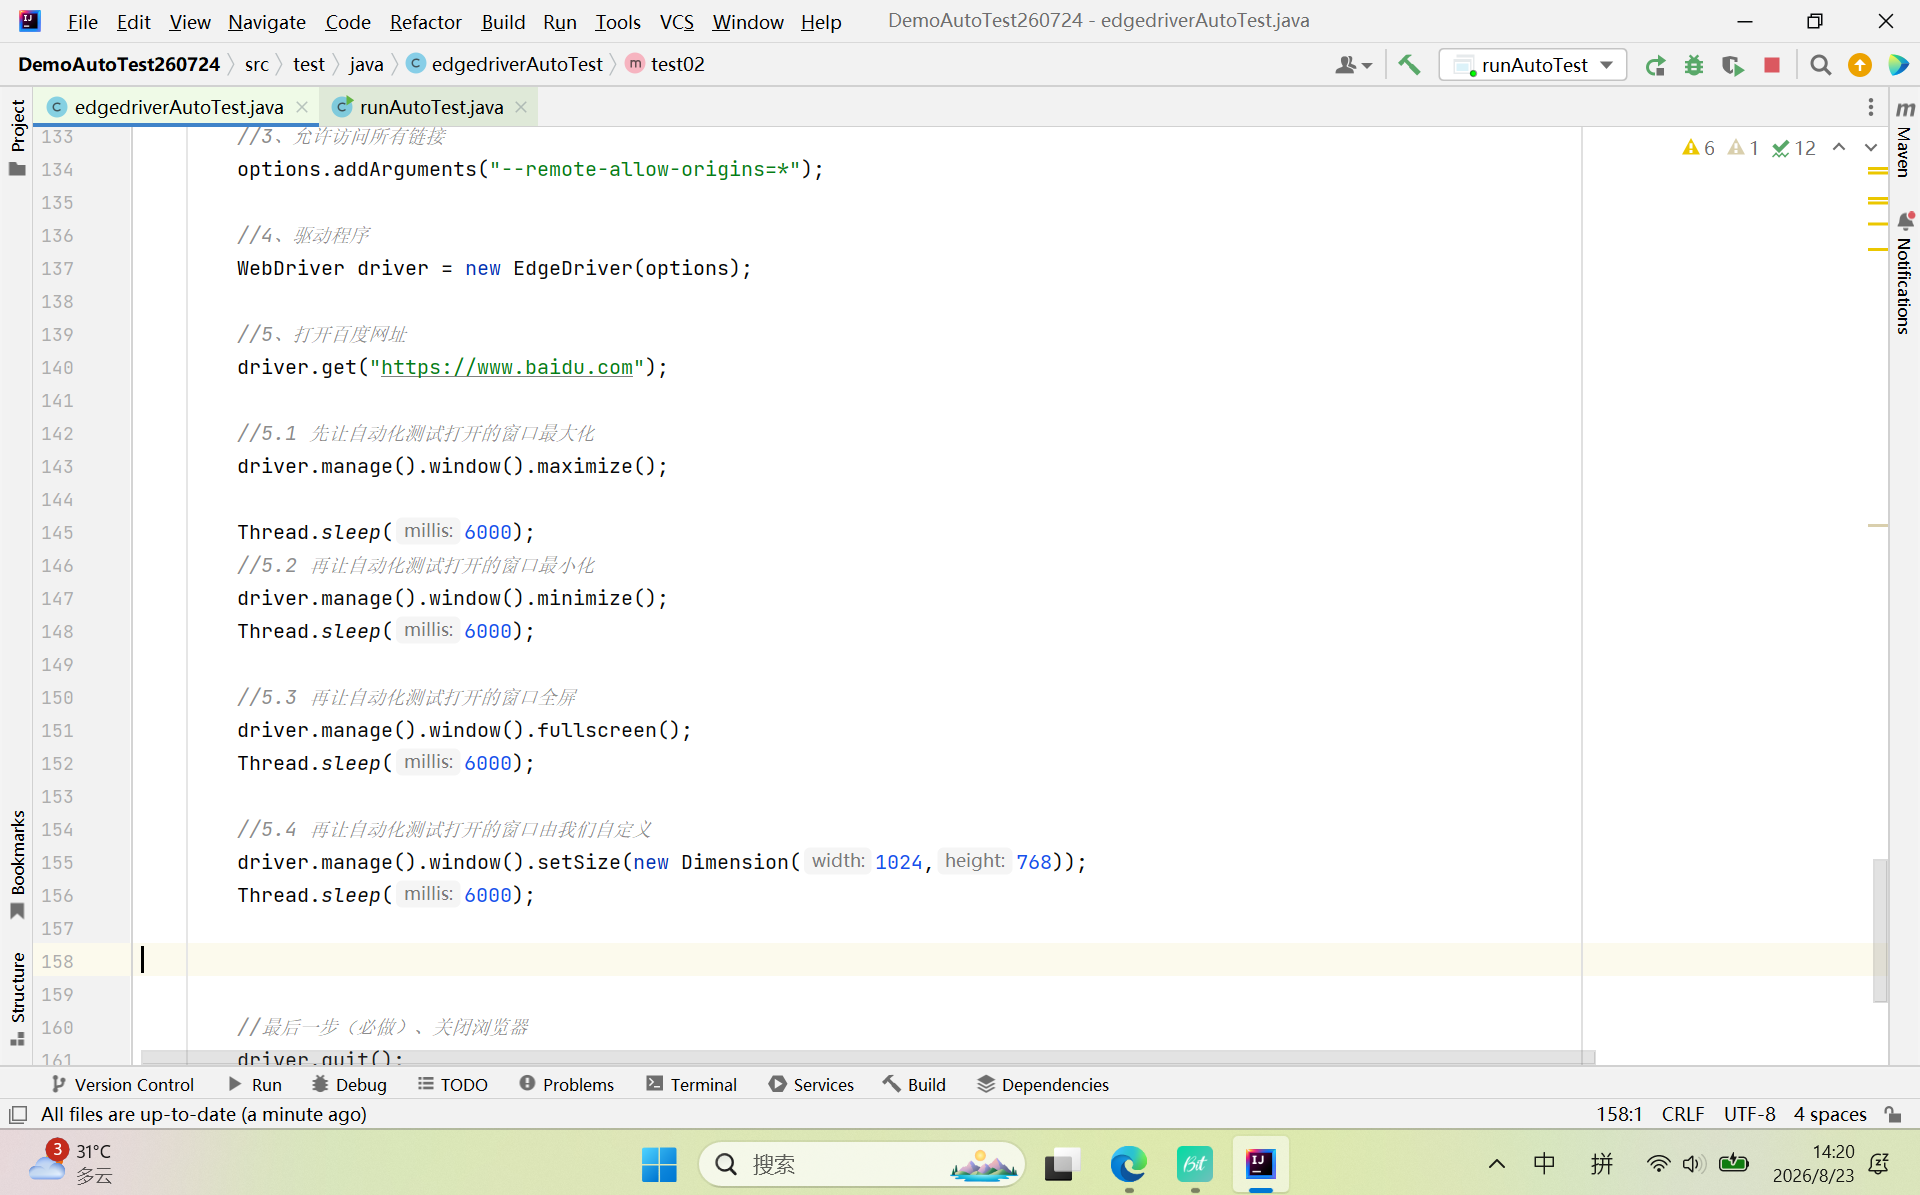Image resolution: width=1920 pixels, height=1195 pixels.
Task: Switch to the runAutoTest.java tab
Action: (x=430, y=107)
